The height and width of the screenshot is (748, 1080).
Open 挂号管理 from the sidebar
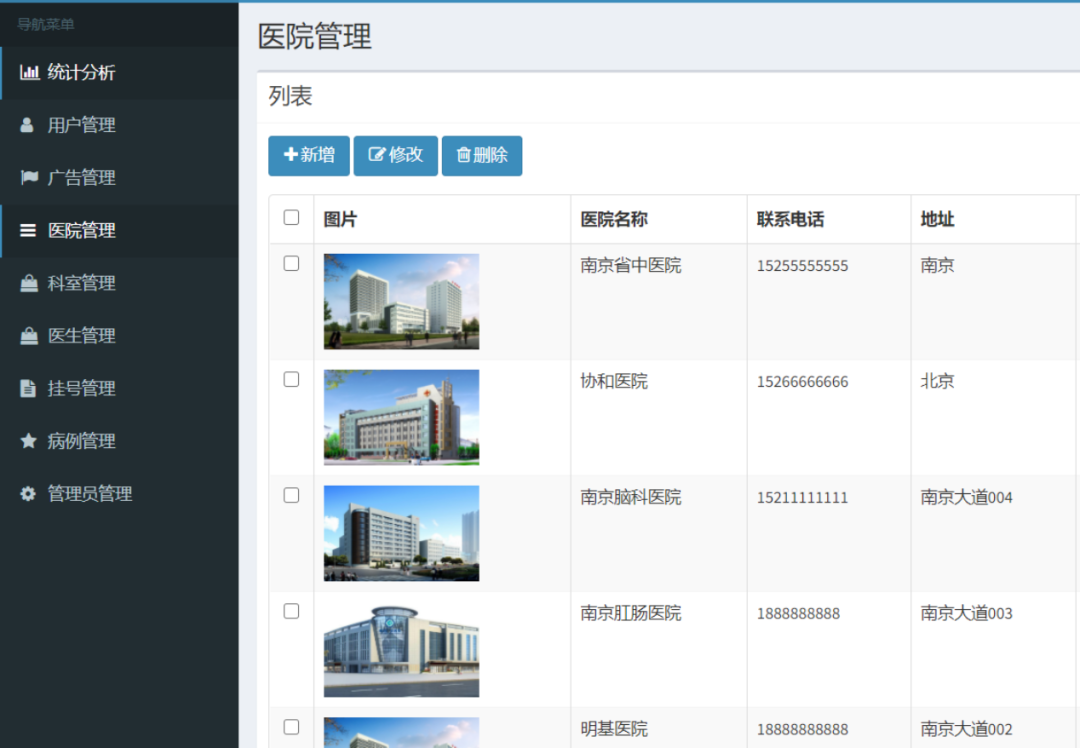[119, 388]
